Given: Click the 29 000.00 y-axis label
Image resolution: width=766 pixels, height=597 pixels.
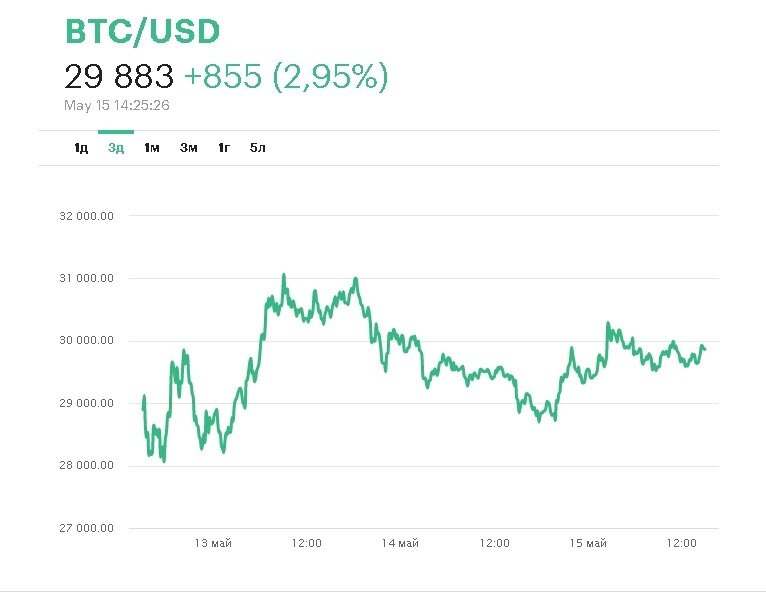Looking at the screenshot, I should pos(87,403).
